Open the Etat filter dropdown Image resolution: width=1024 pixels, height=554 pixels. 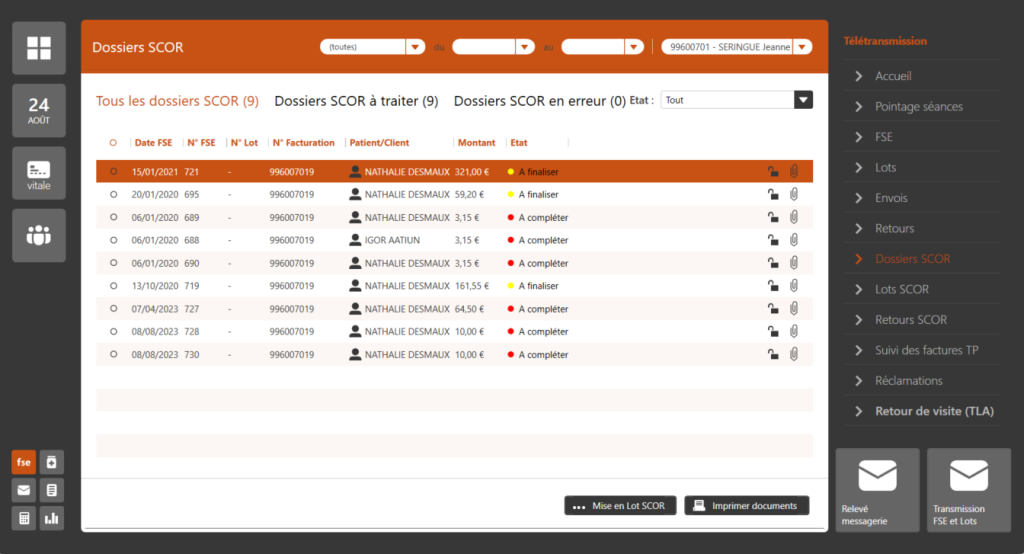(x=803, y=100)
